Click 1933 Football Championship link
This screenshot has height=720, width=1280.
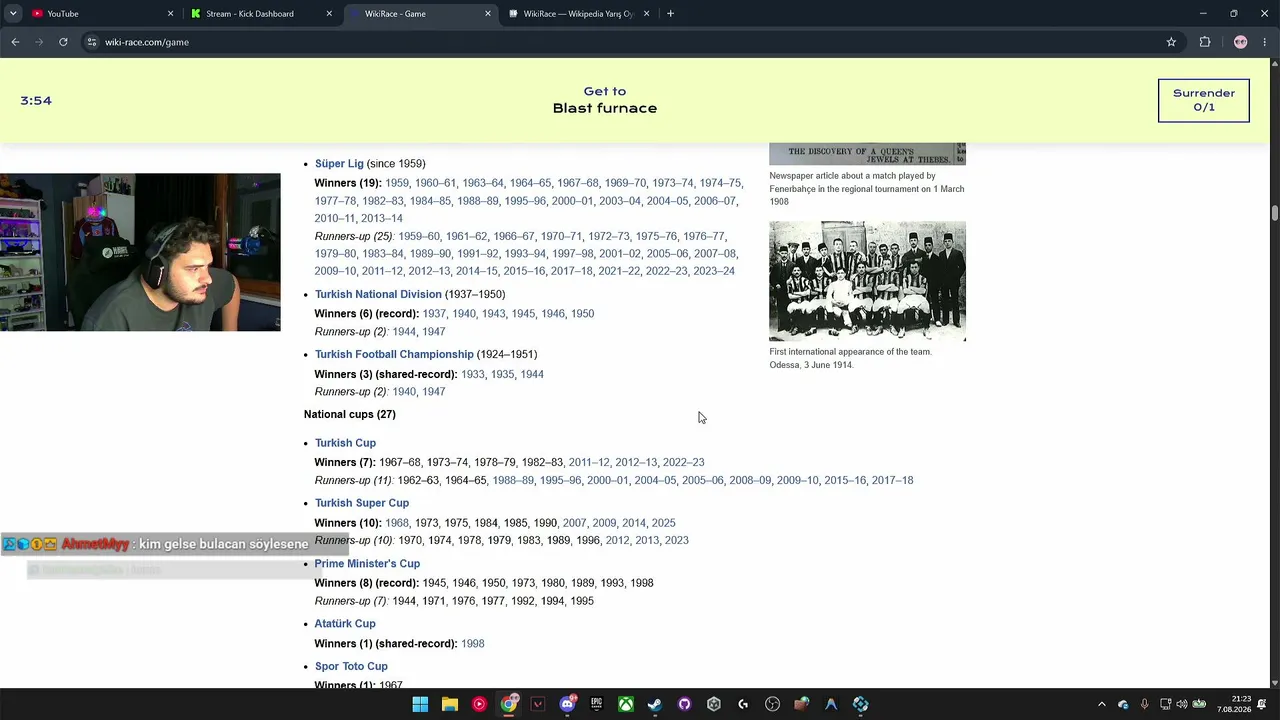[x=473, y=374]
